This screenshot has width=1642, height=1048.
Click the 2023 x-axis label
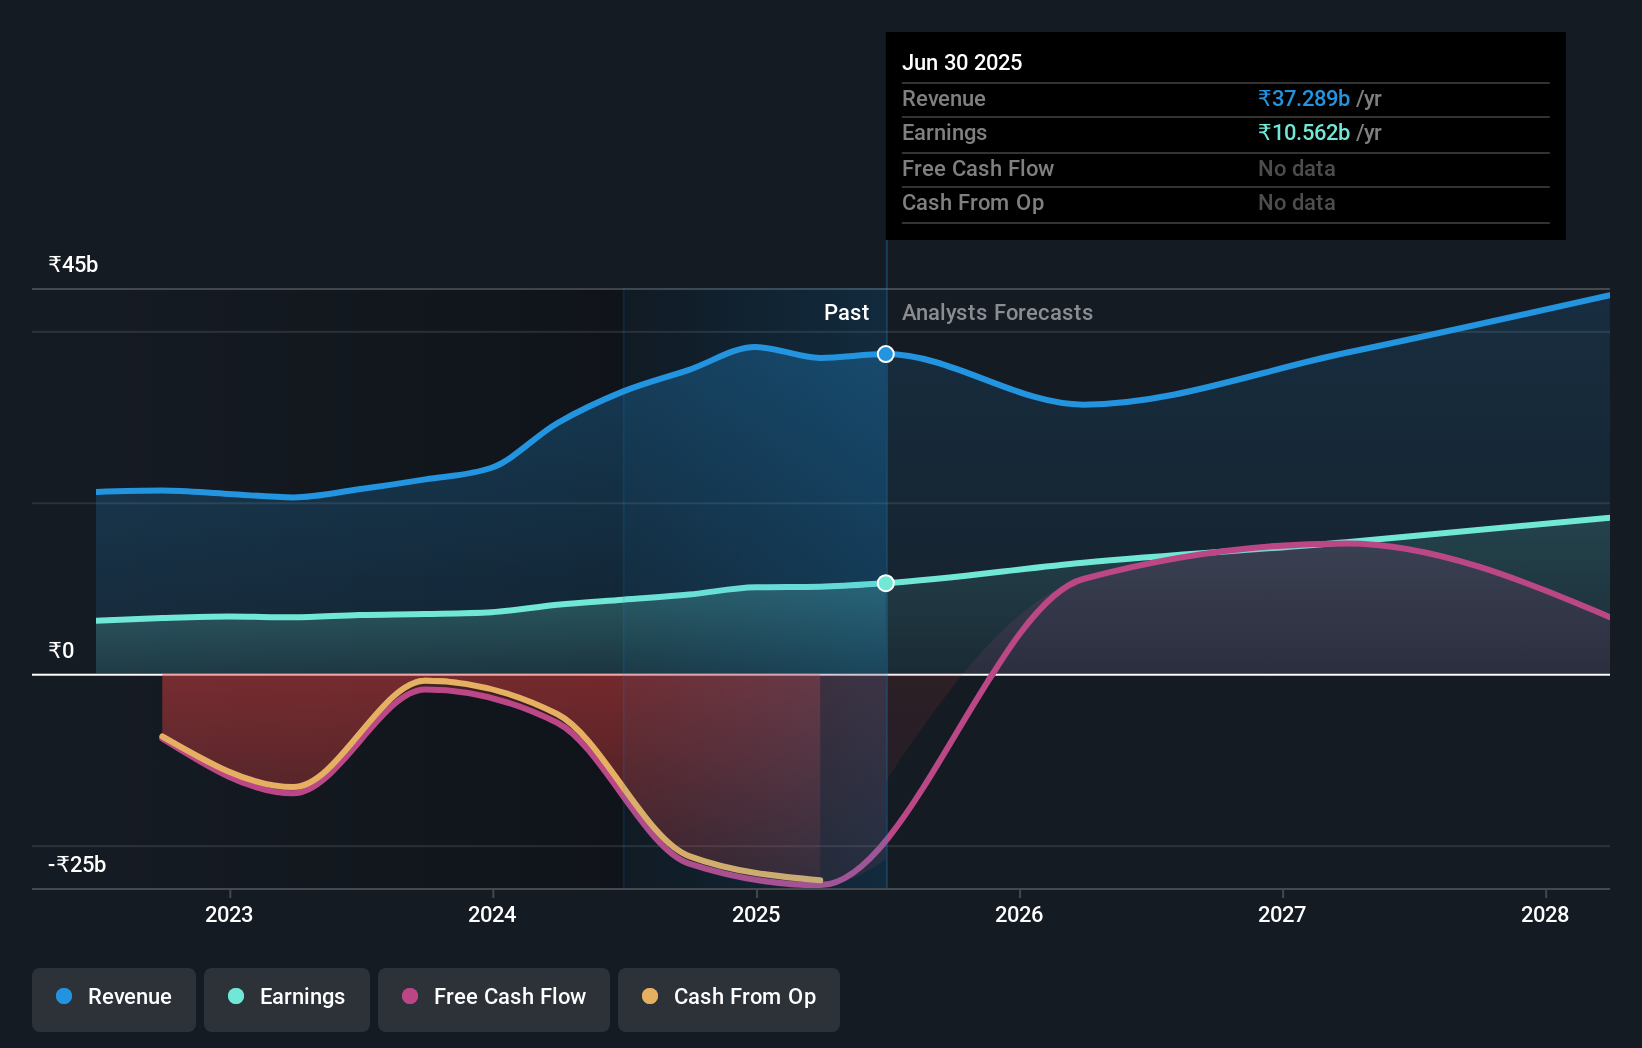pyautogui.click(x=229, y=914)
